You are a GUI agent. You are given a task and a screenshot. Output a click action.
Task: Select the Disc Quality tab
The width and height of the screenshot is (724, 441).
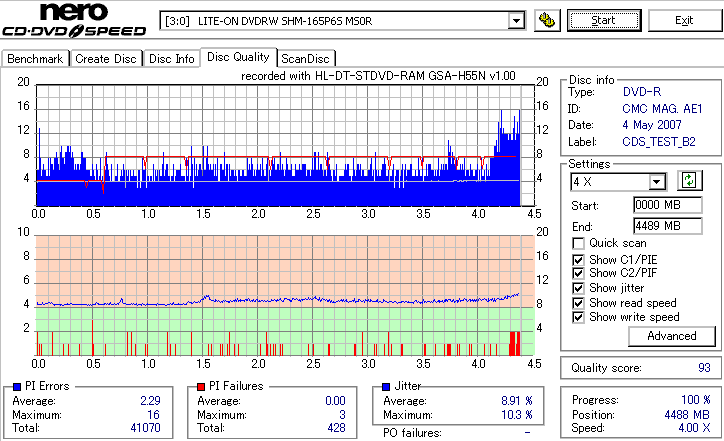(x=238, y=57)
